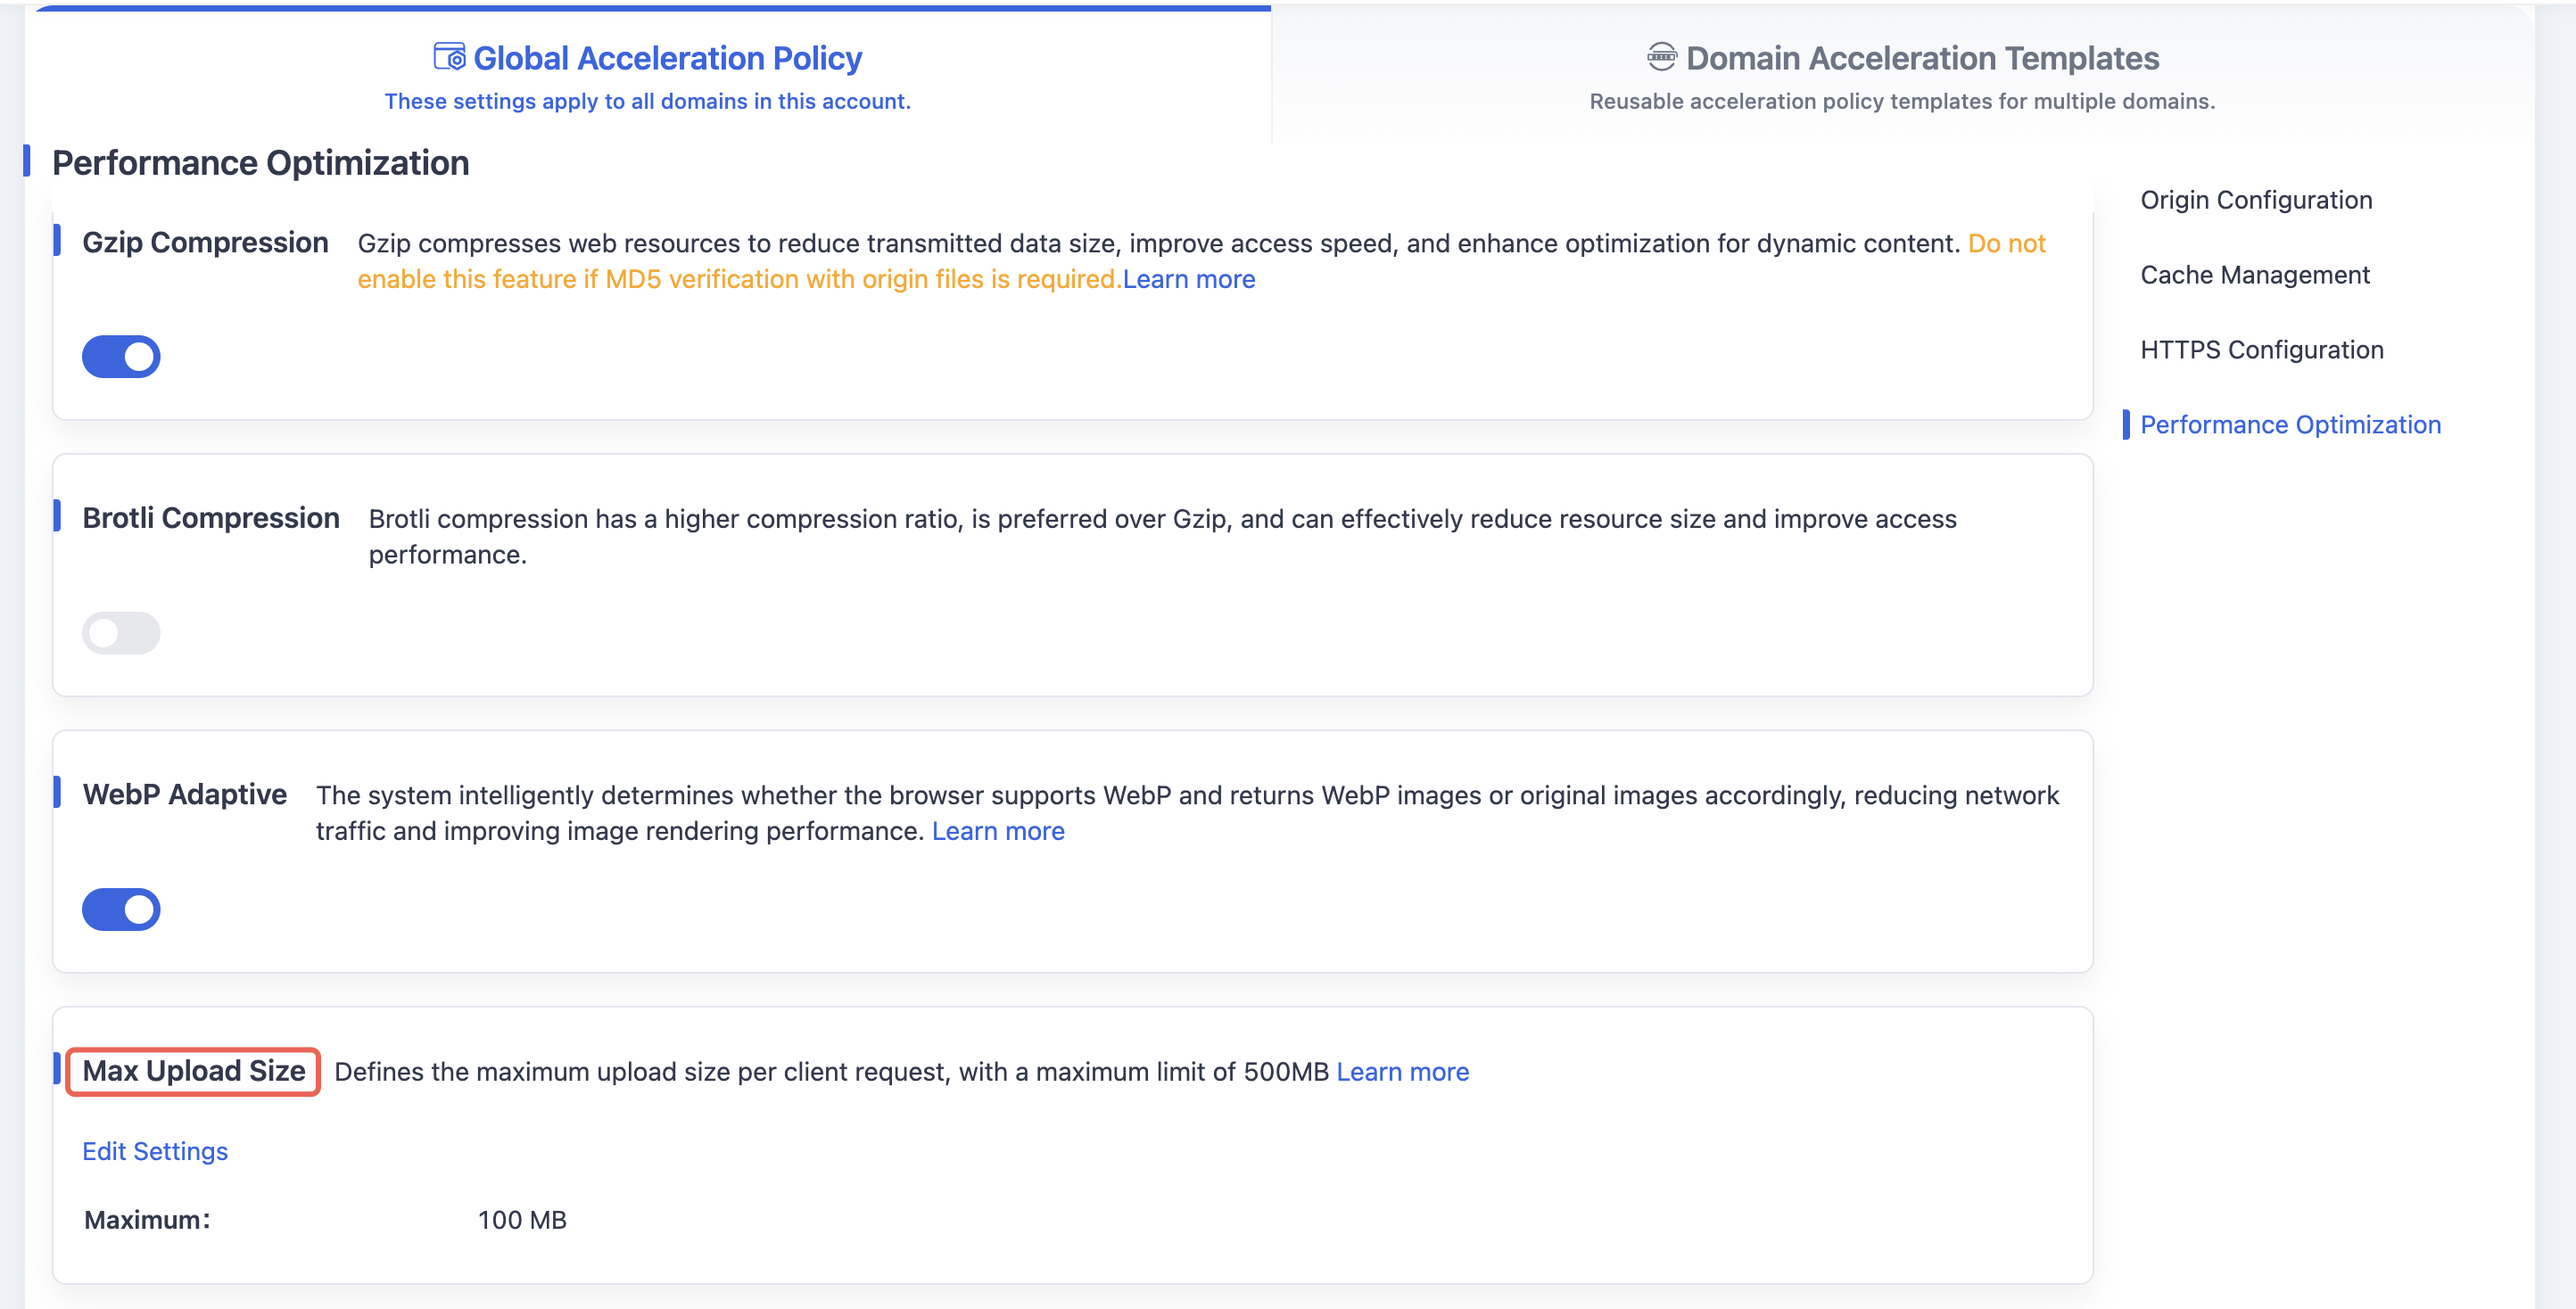
Task: Go to HTTPS Configuration in side navigation
Action: click(2262, 350)
